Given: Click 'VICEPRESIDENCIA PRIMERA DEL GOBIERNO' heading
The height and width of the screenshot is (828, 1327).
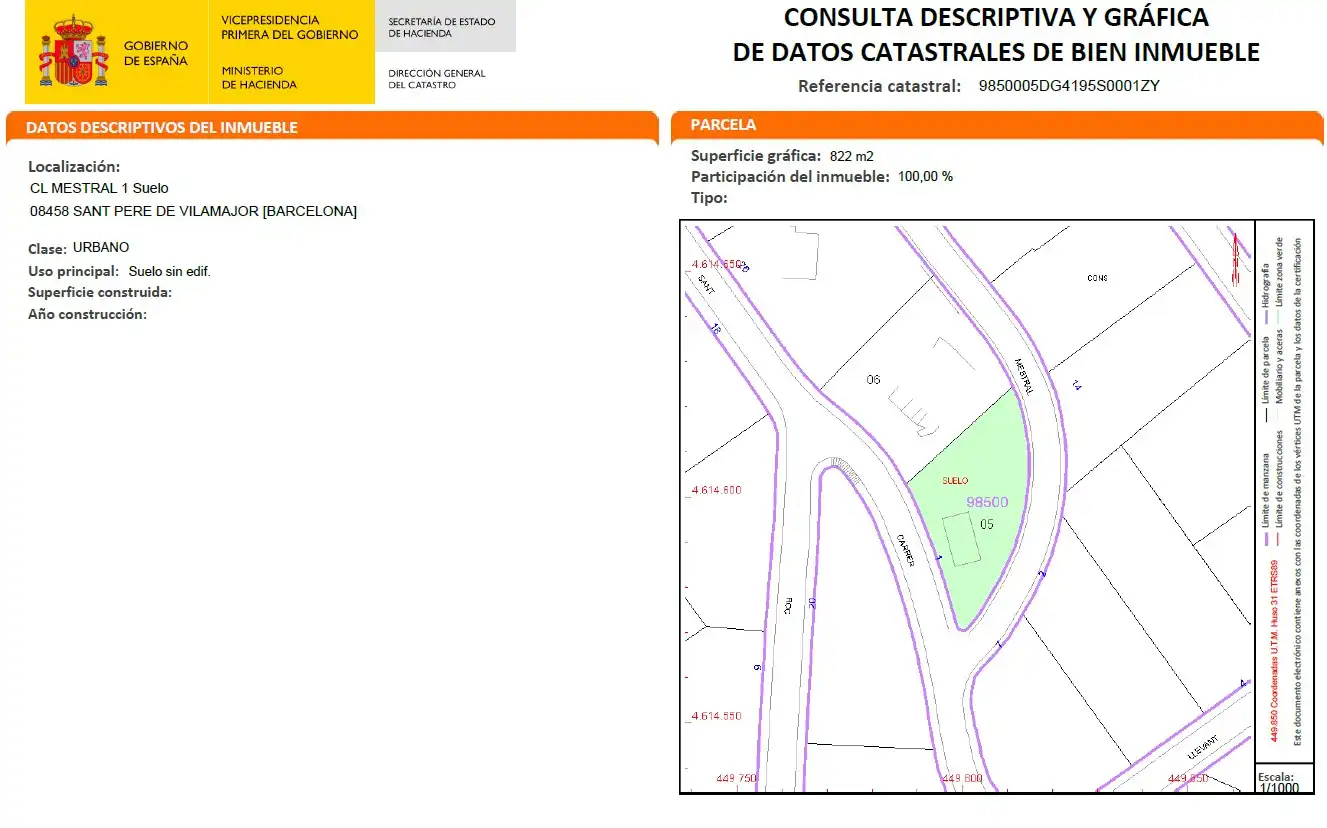Looking at the screenshot, I should tap(290, 27).
